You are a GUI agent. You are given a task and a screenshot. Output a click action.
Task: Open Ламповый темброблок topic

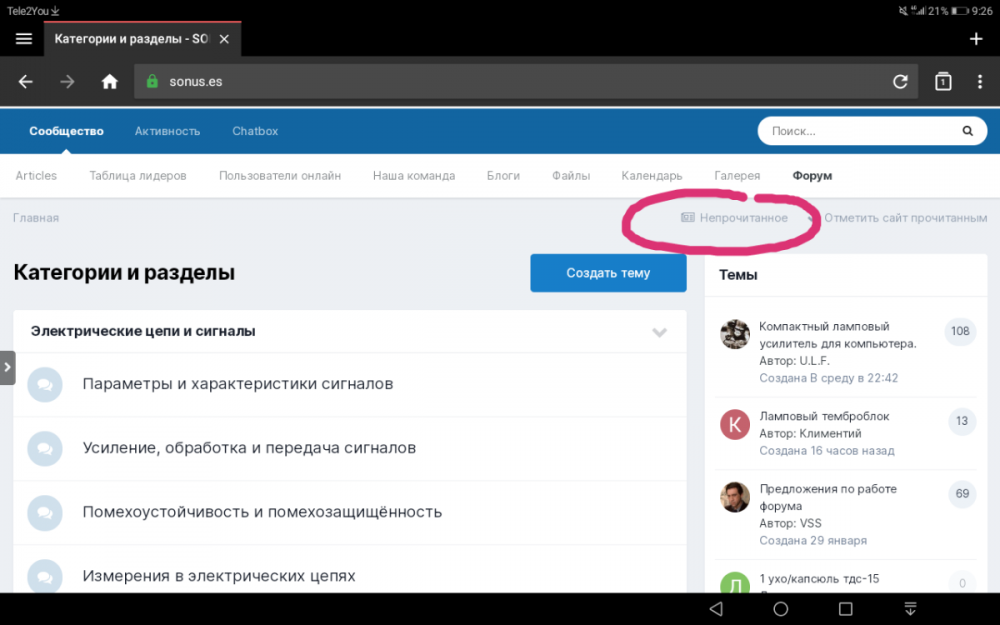823,416
